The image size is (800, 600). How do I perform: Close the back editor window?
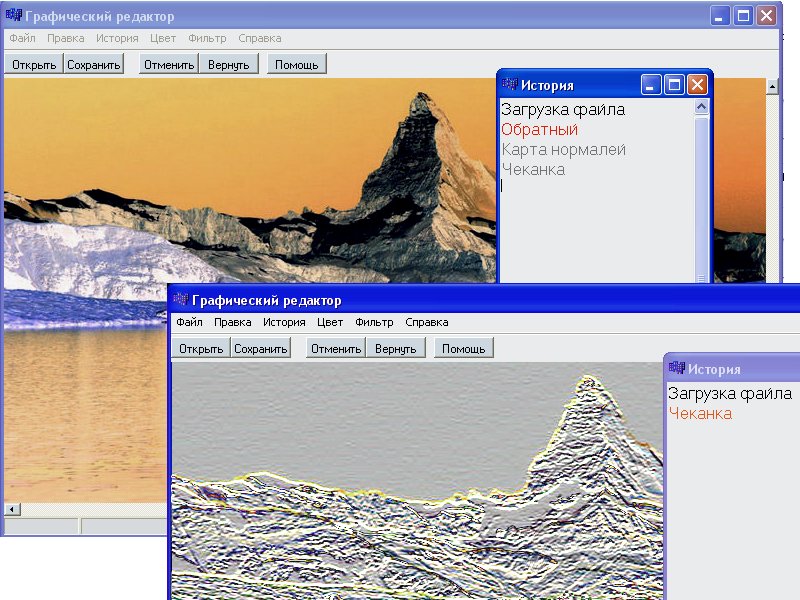point(766,16)
